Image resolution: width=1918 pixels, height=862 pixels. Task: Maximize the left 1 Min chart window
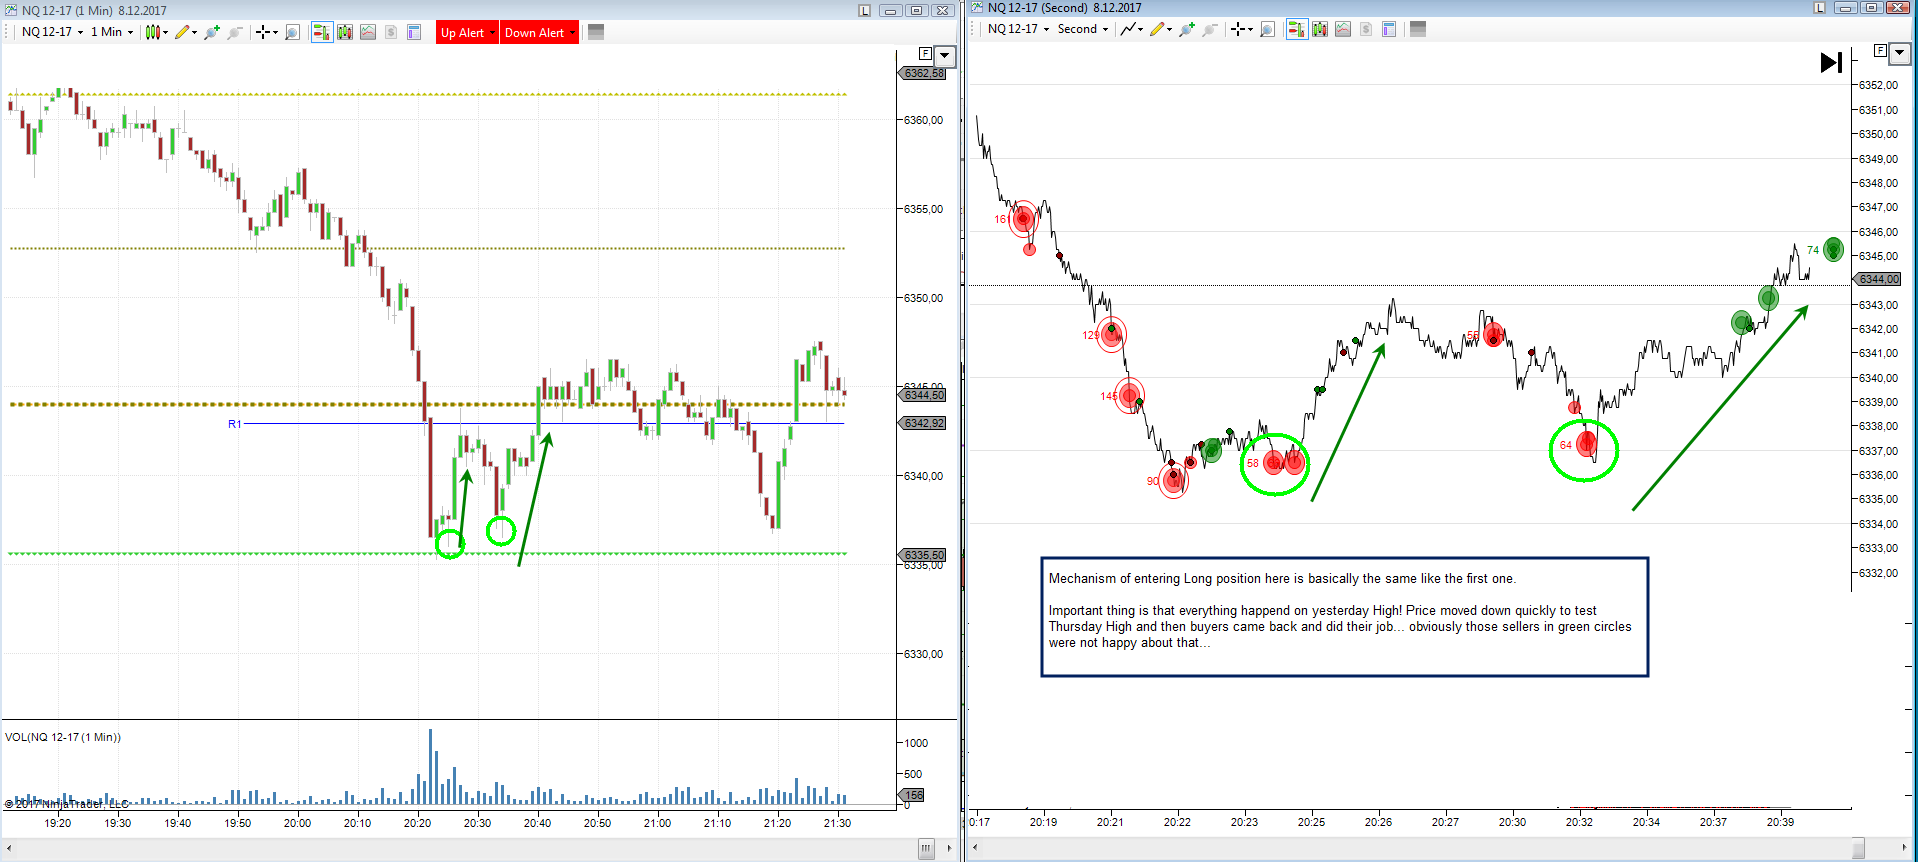pos(916,10)
